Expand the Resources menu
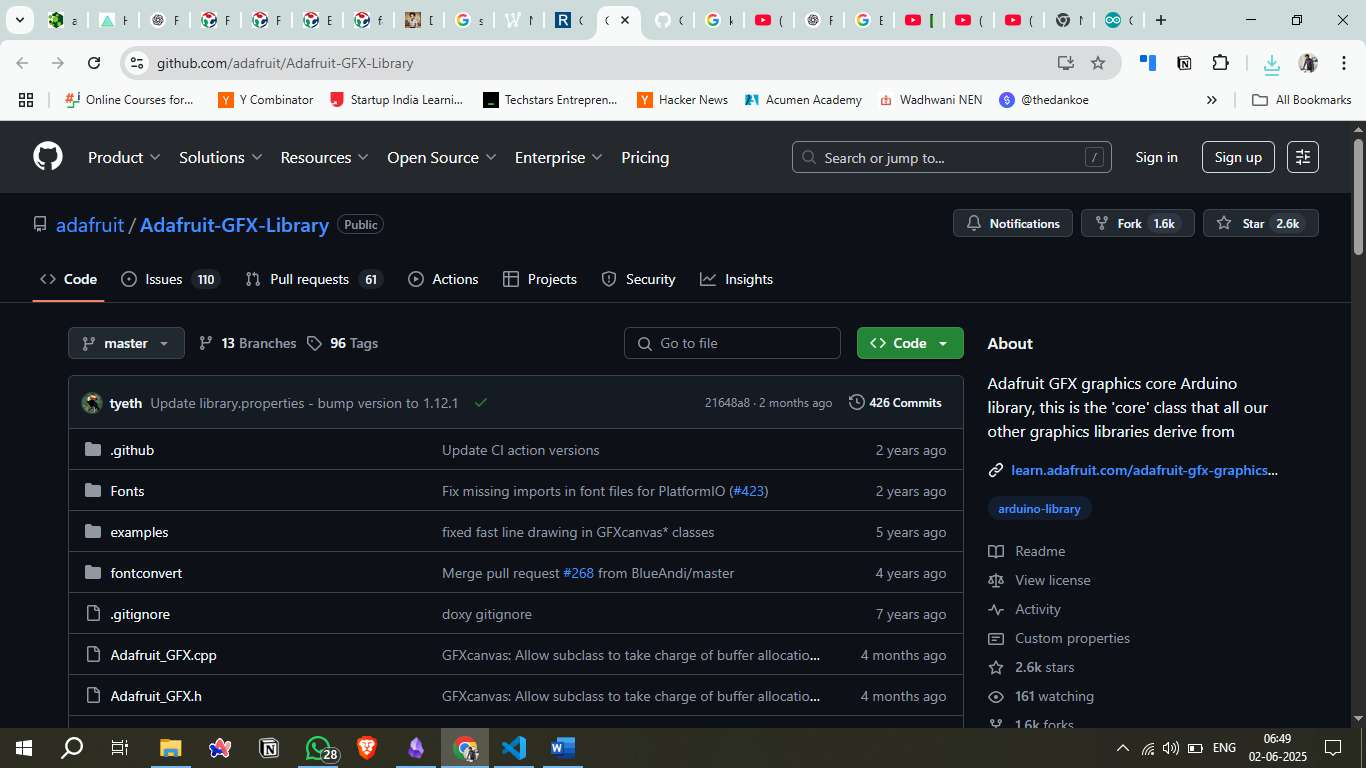This screenshot has height=768, width=1366. (325, 157)
